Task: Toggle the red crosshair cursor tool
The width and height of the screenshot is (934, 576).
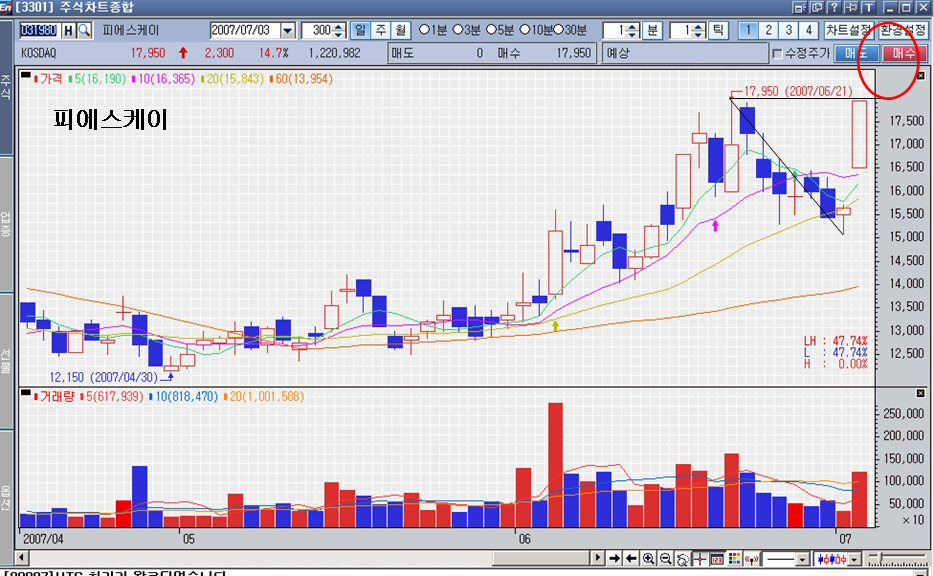Action: (x=700, y=559)
